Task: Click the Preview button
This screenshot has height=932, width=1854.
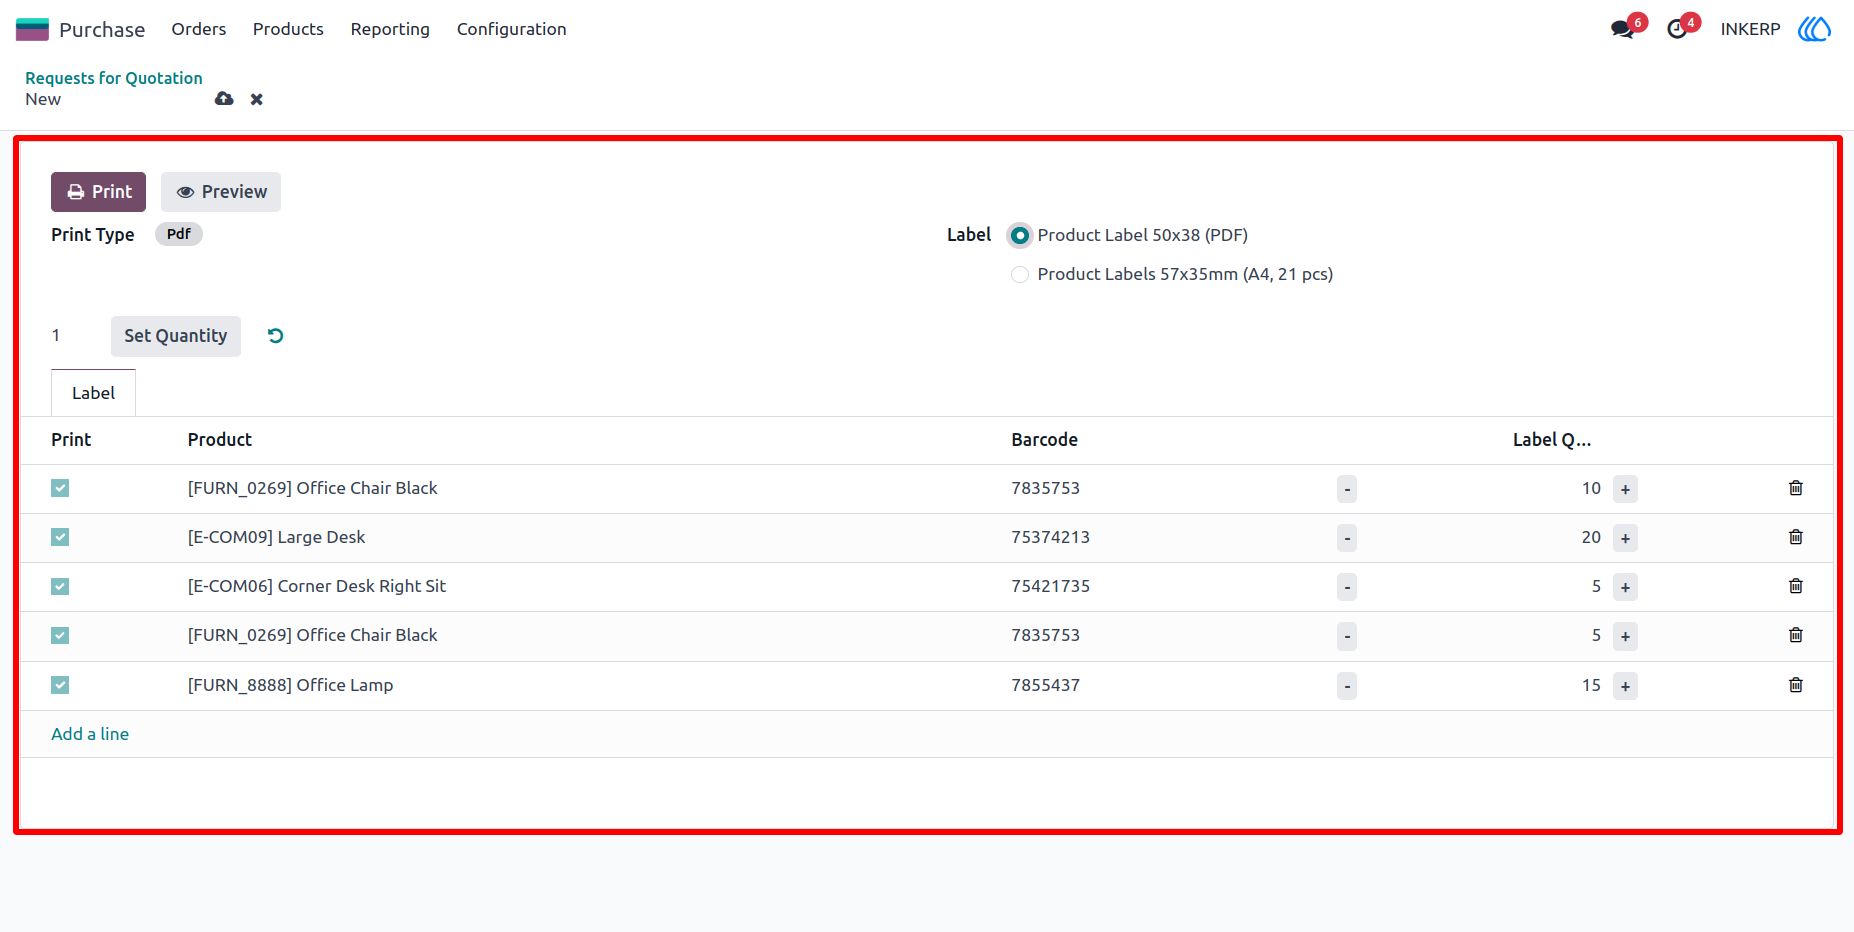Action: tap(221, 192)
